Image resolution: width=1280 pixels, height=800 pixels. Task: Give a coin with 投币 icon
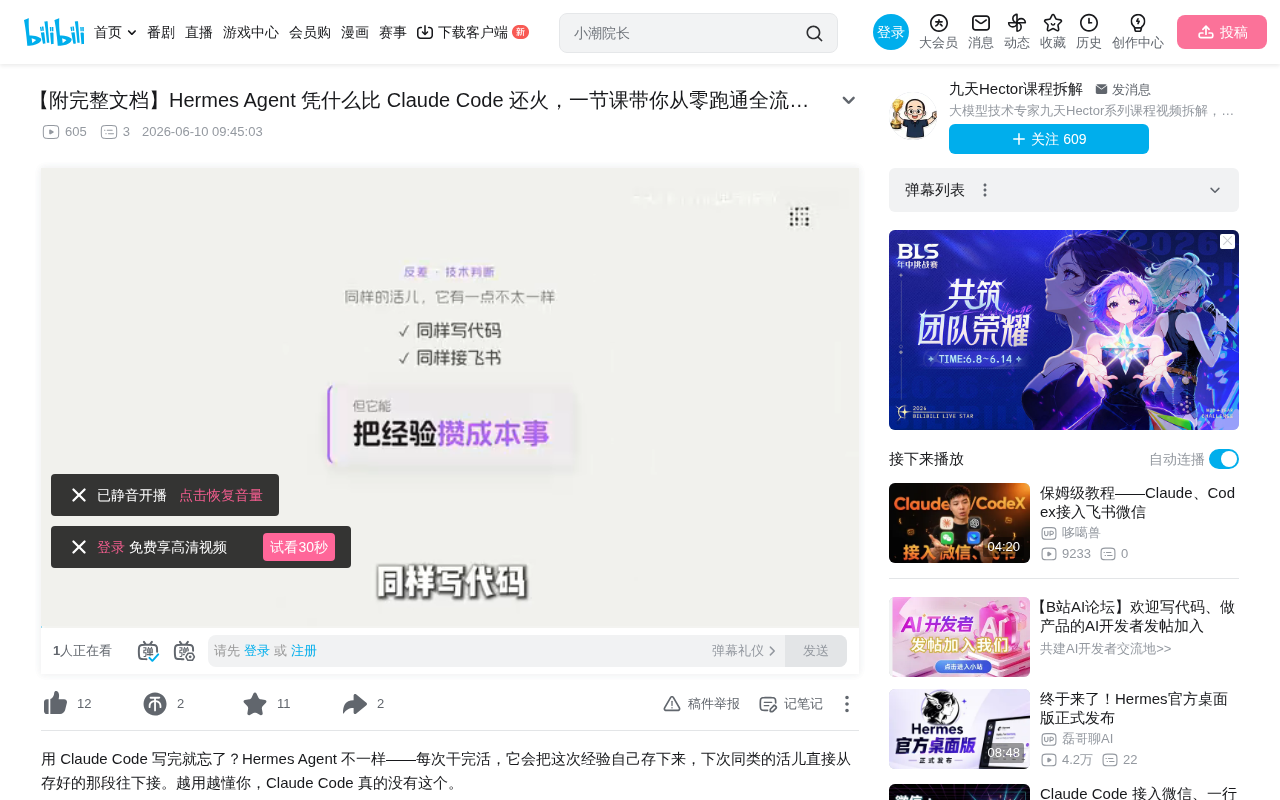pyautogui.click(x=155, y=704)
